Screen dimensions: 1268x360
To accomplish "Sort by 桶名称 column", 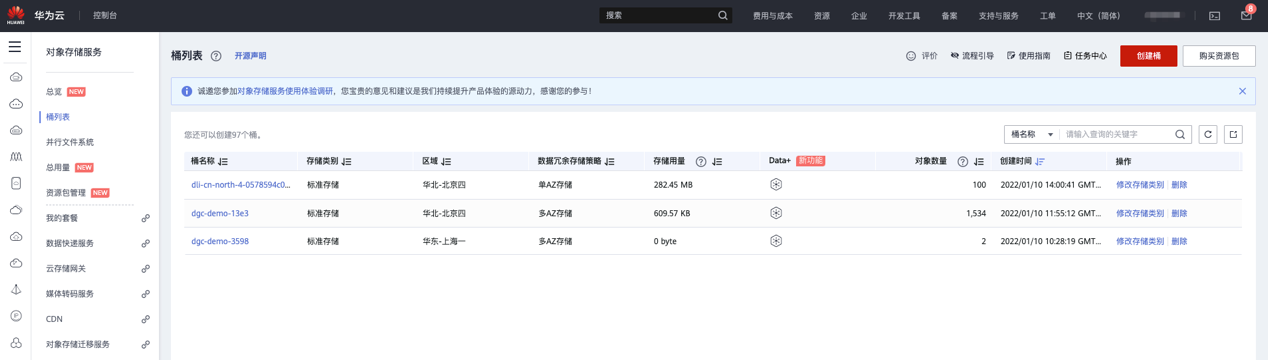I will [x=223, y=161].
